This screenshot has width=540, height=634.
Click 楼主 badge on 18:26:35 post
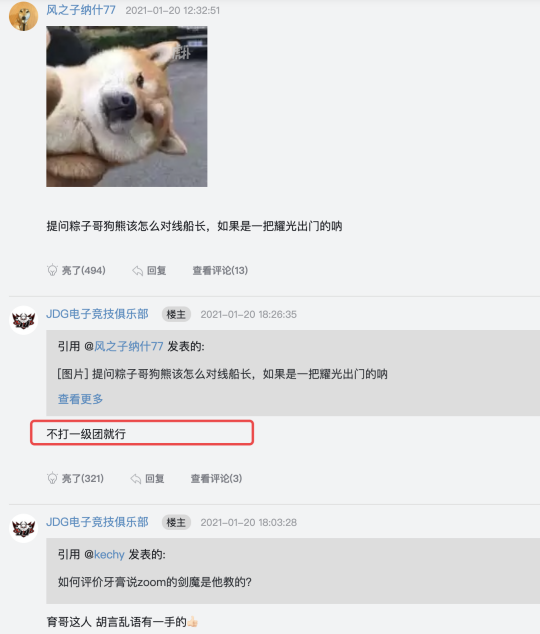[176, 314]
